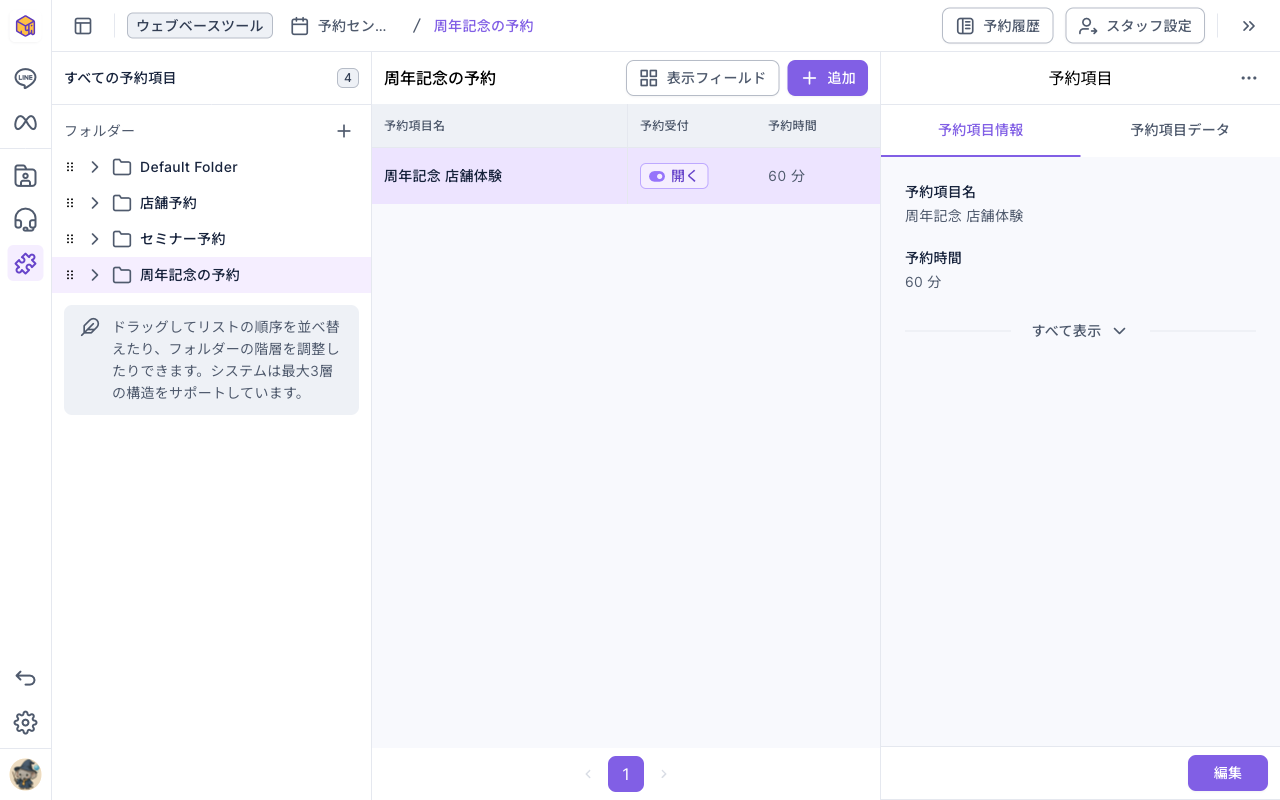
Task: Open the 予約セン... breadcrumb
Action: click(x=339, y=26)
